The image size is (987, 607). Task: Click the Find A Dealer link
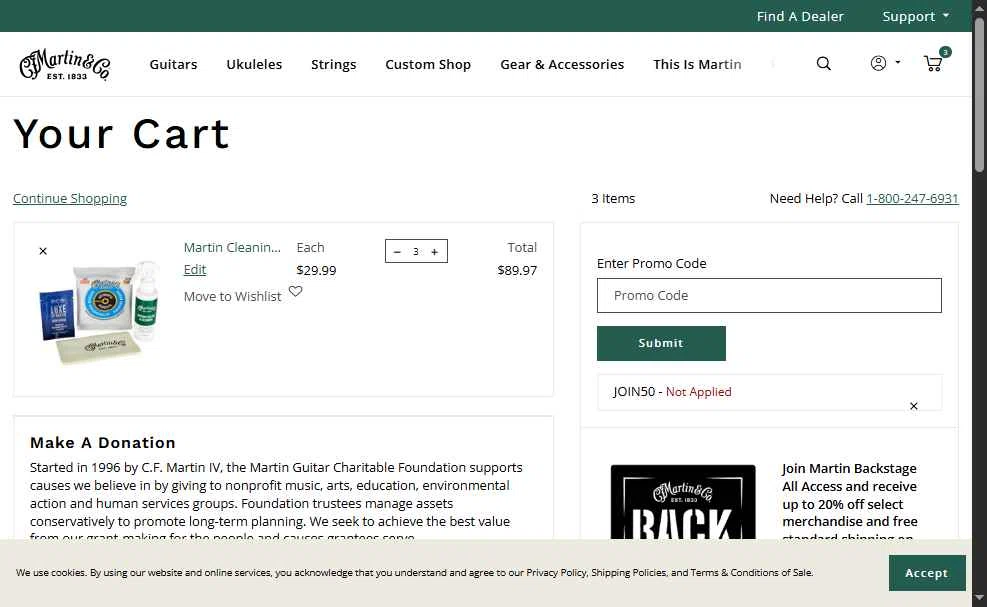coord(800,16)
